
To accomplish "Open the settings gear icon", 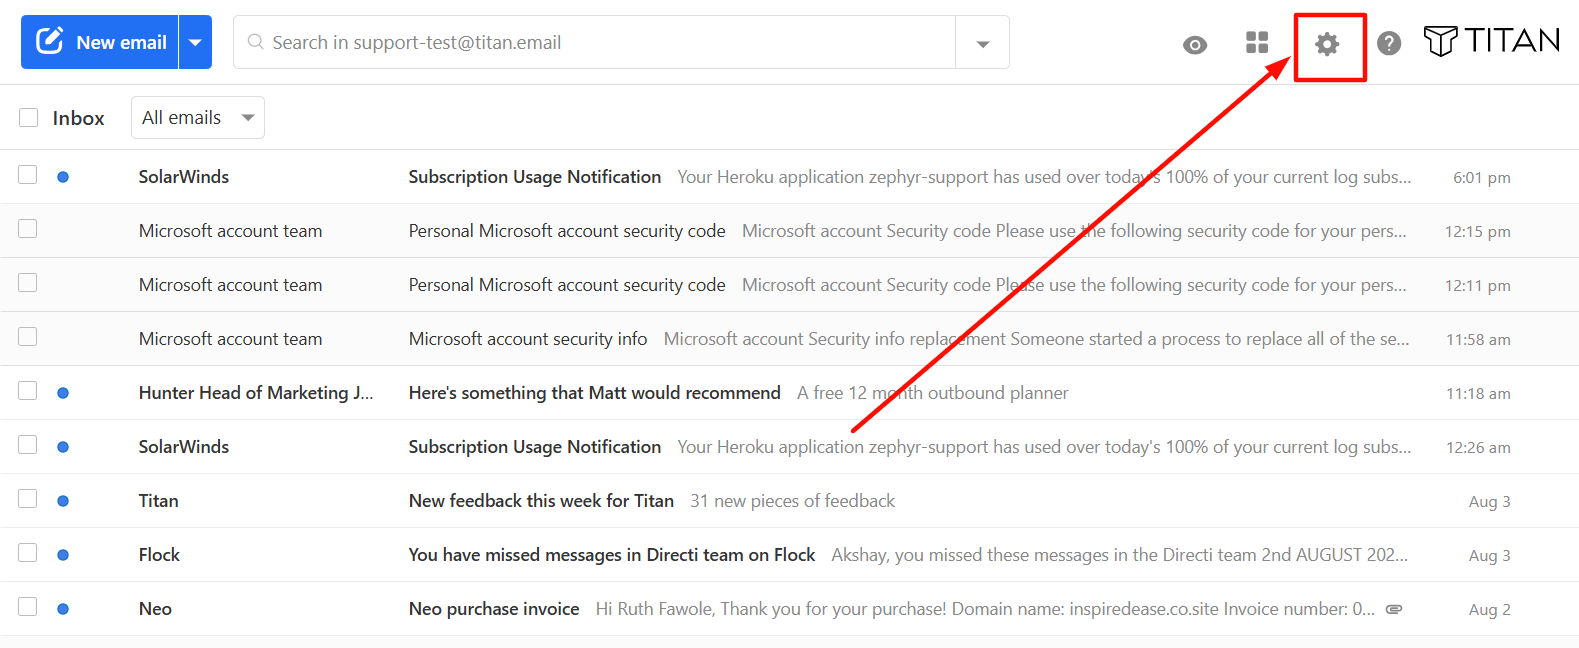I will tap(1327, 44).
